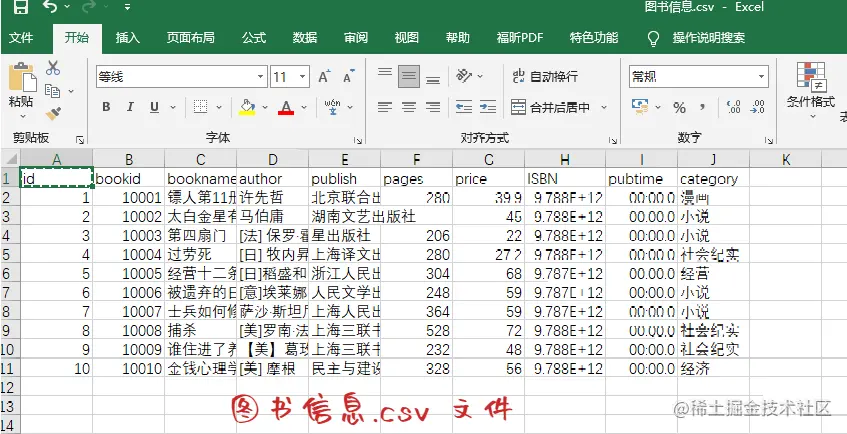
Task: Increase font size with larger A icon
Action: (x=324, y=77)
